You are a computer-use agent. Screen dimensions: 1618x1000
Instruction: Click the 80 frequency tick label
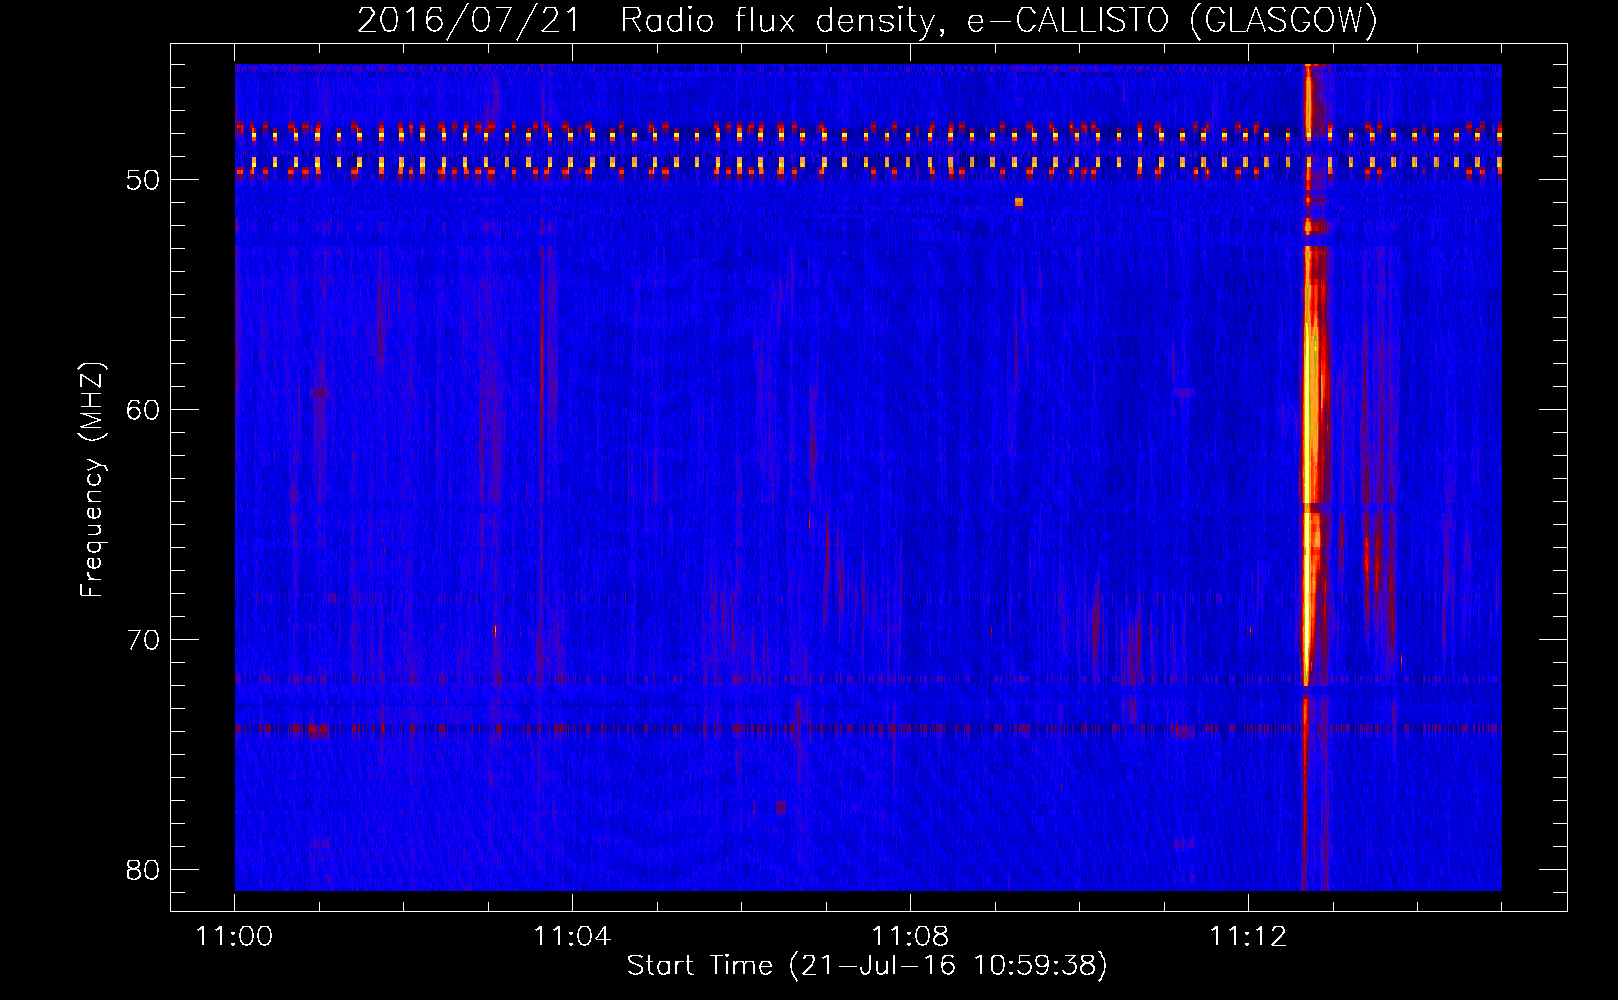(x=144, y=870)
